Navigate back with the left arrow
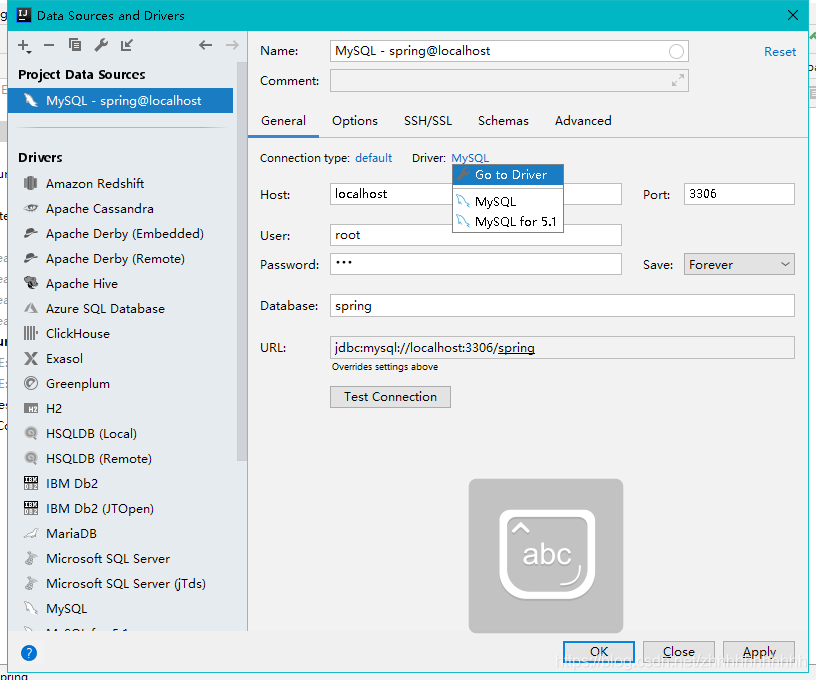816x680 pixels. click(206, 45)
